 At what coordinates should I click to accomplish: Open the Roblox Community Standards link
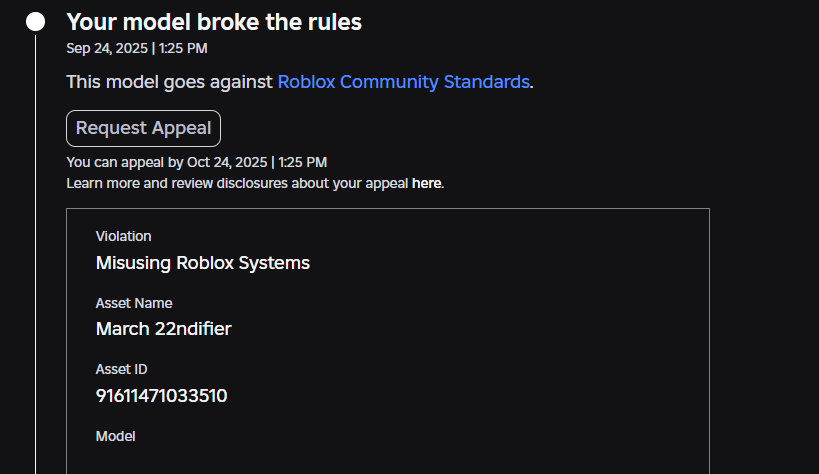403,82
